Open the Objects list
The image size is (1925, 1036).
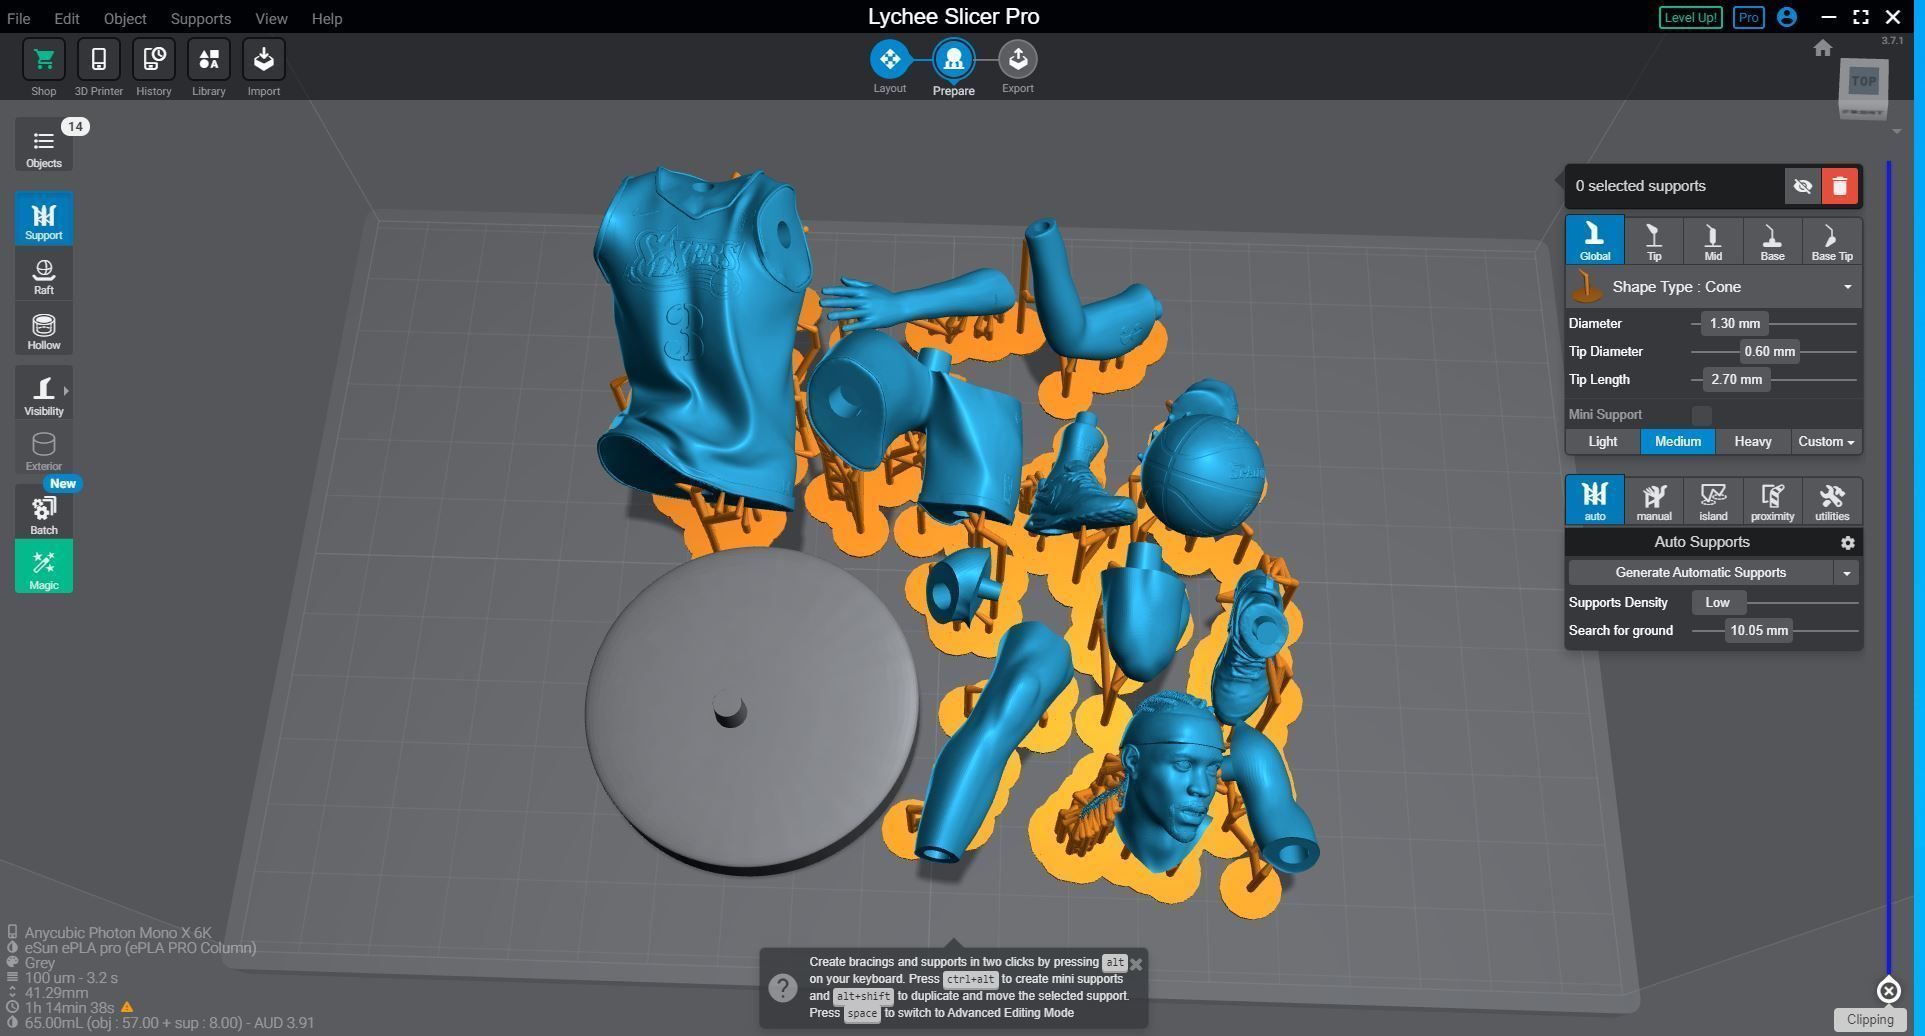pos(43,146)
